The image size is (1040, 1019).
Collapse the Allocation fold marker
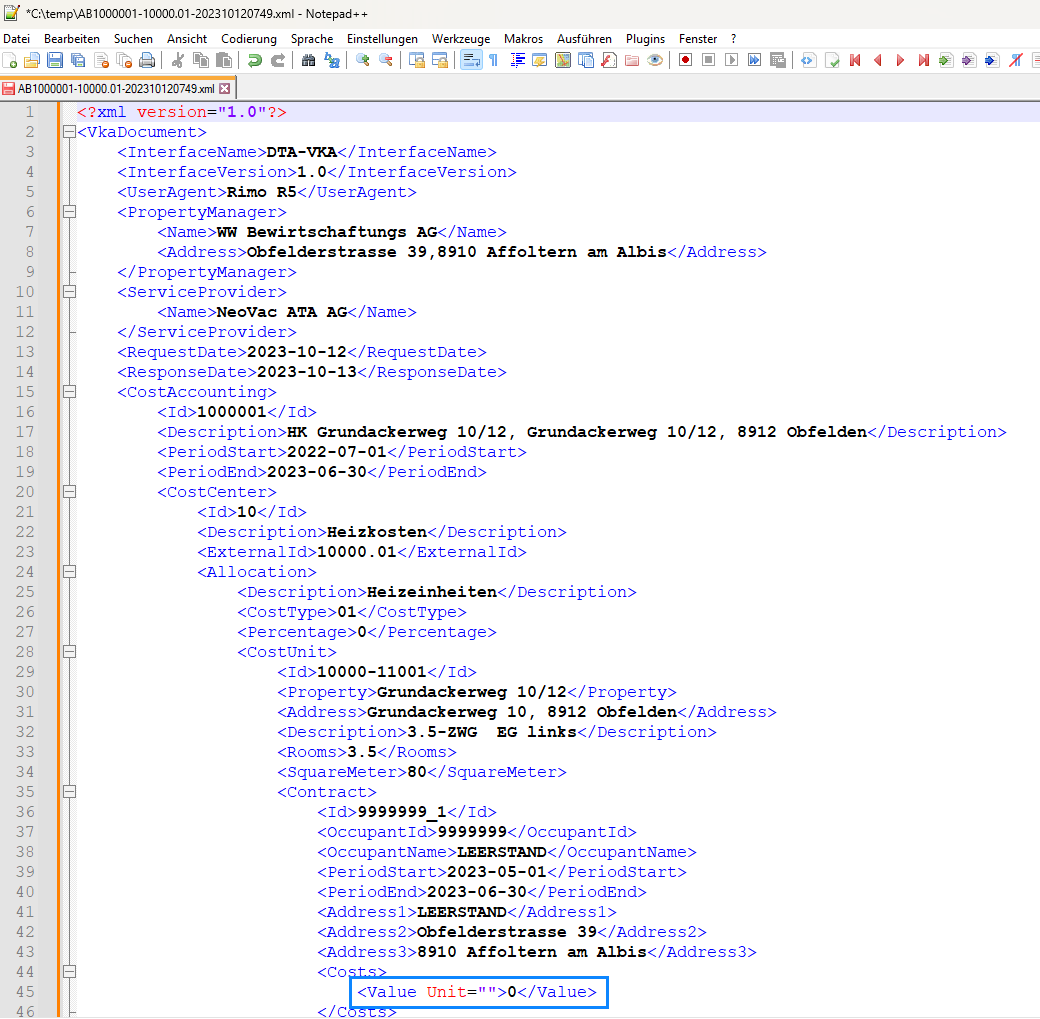[69, 572]
